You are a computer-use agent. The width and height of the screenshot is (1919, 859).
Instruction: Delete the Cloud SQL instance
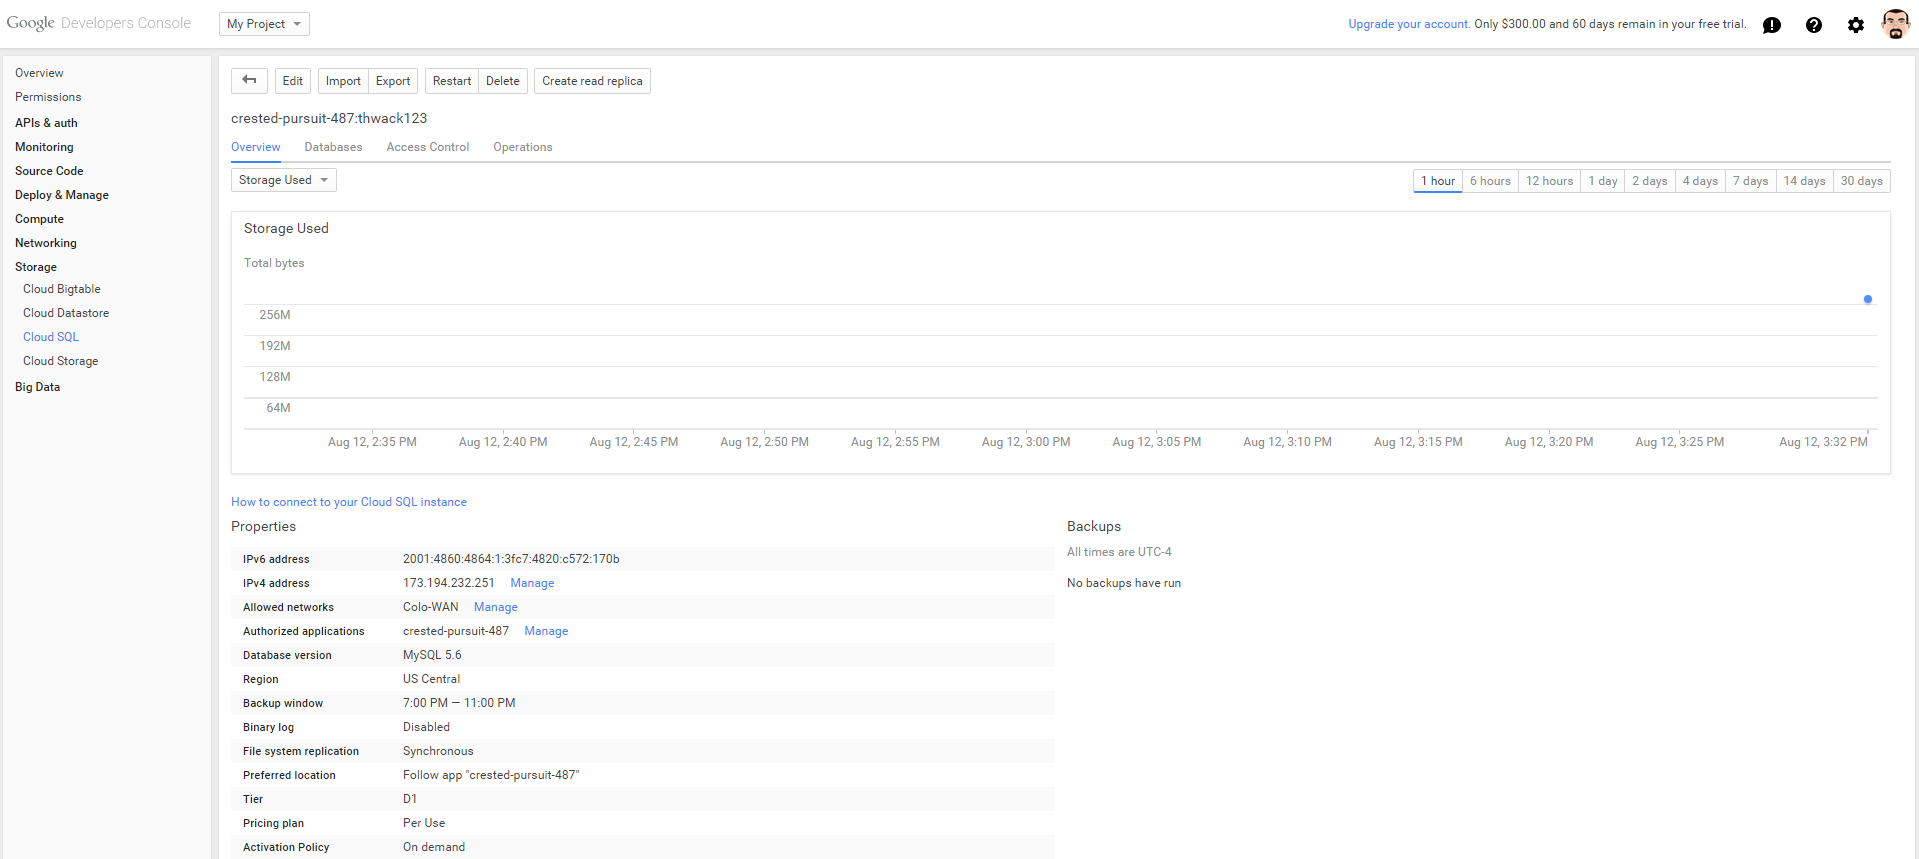pyautogui.click(x=503, y=81)
